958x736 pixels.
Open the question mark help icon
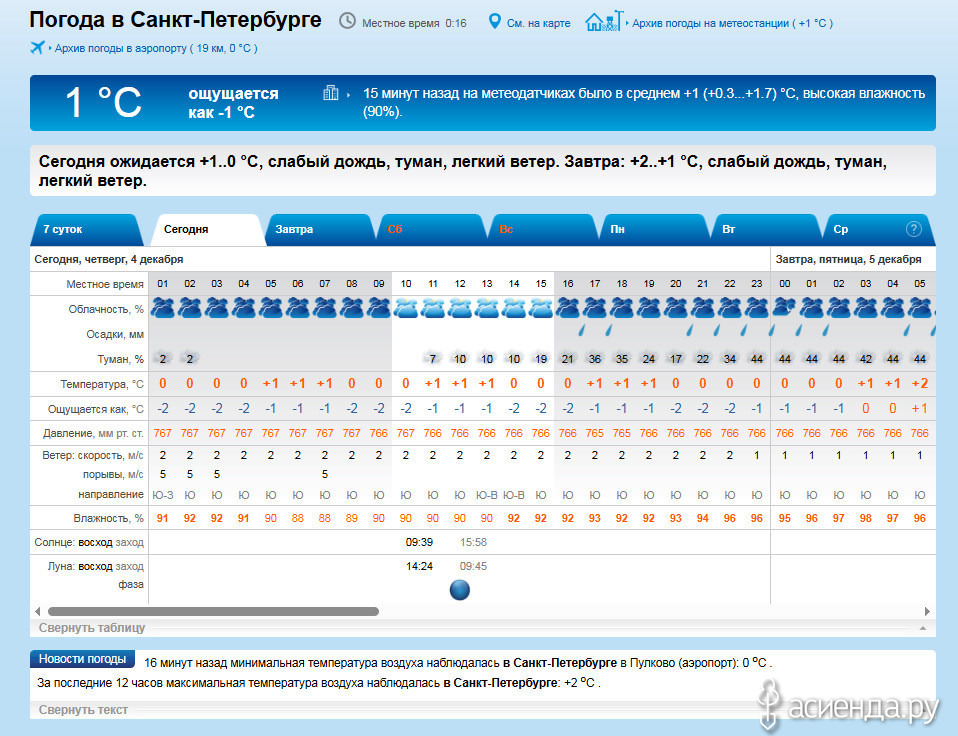pos(913,229)
